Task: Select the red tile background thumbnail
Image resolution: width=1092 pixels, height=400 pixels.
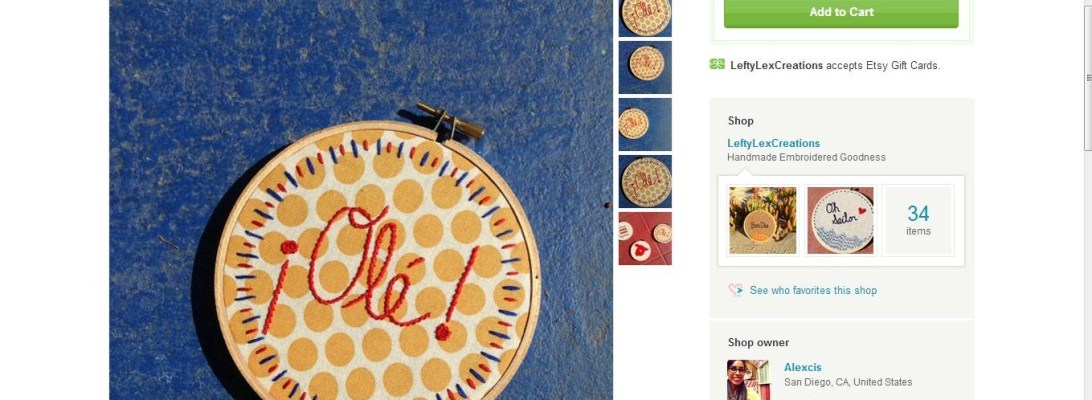Action: click(x=645, y=238)
